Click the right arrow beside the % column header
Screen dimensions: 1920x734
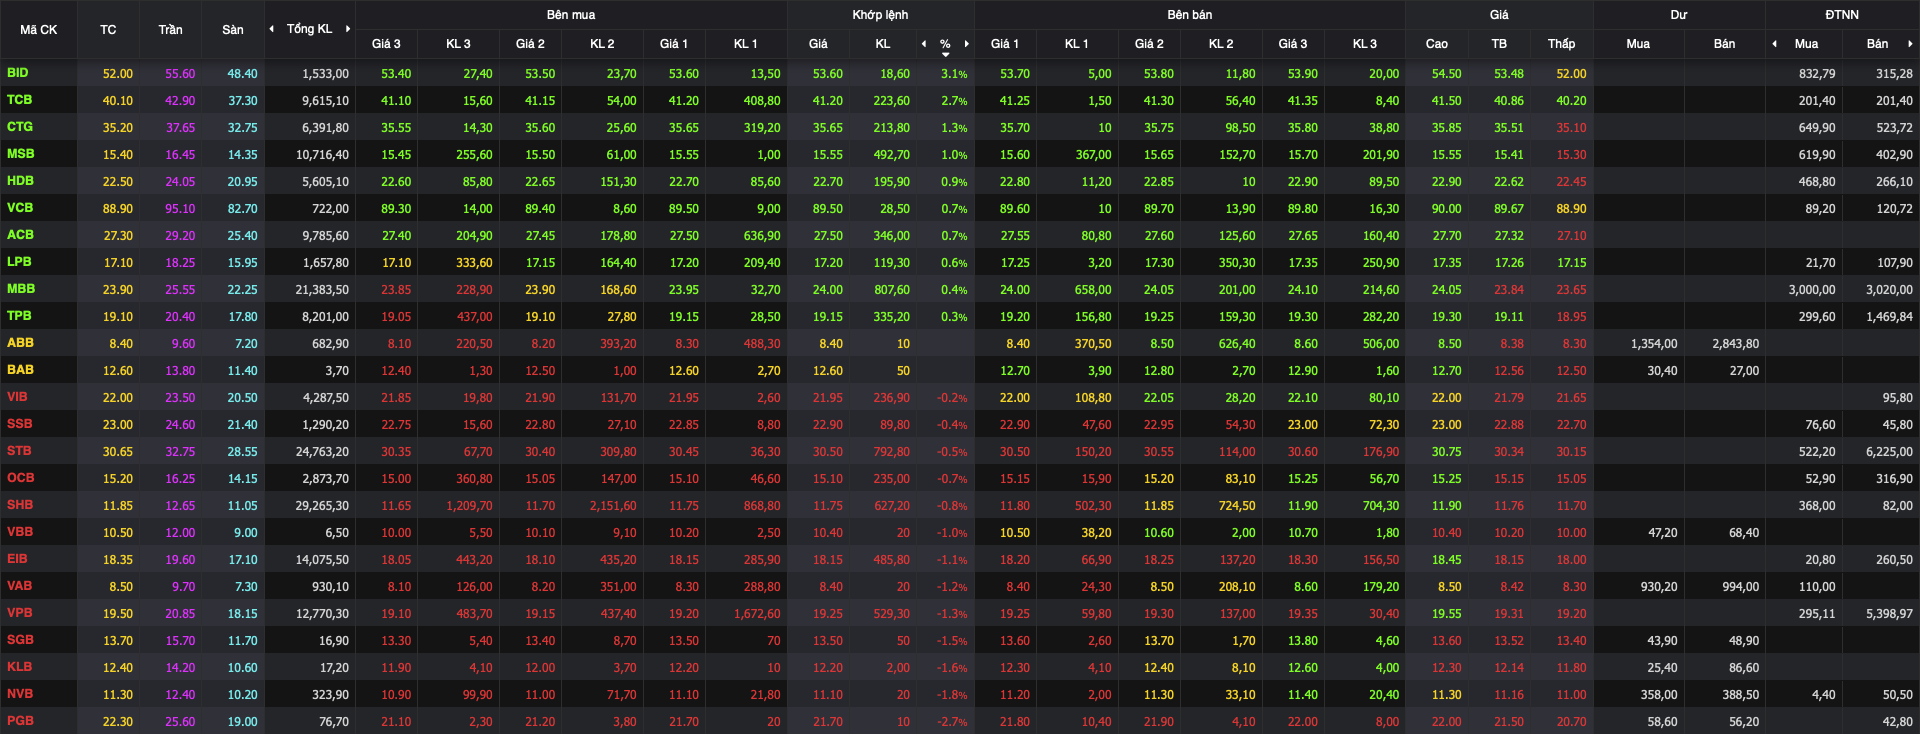[x=967, y=44]
